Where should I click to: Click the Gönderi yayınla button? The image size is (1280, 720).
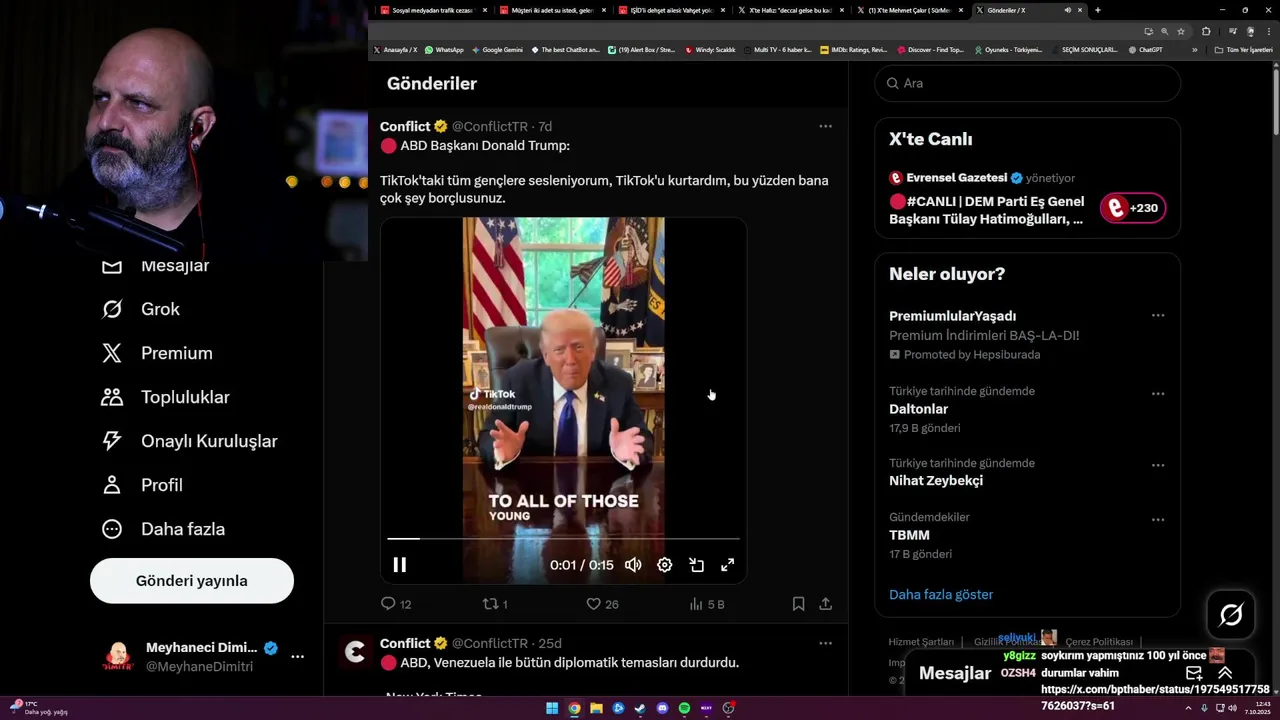[x=192, y=581]
